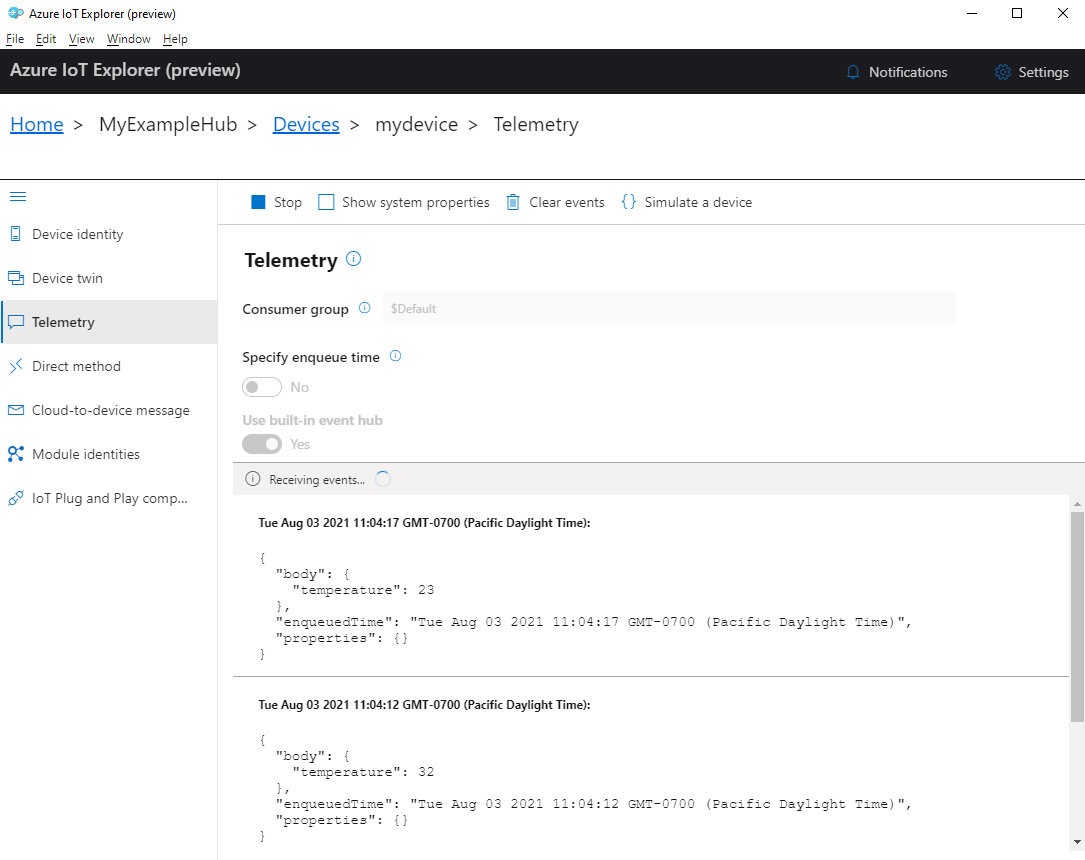Navigate back using the Devices breadcrumb link
1085x860 pixels.
coord(306,124)
